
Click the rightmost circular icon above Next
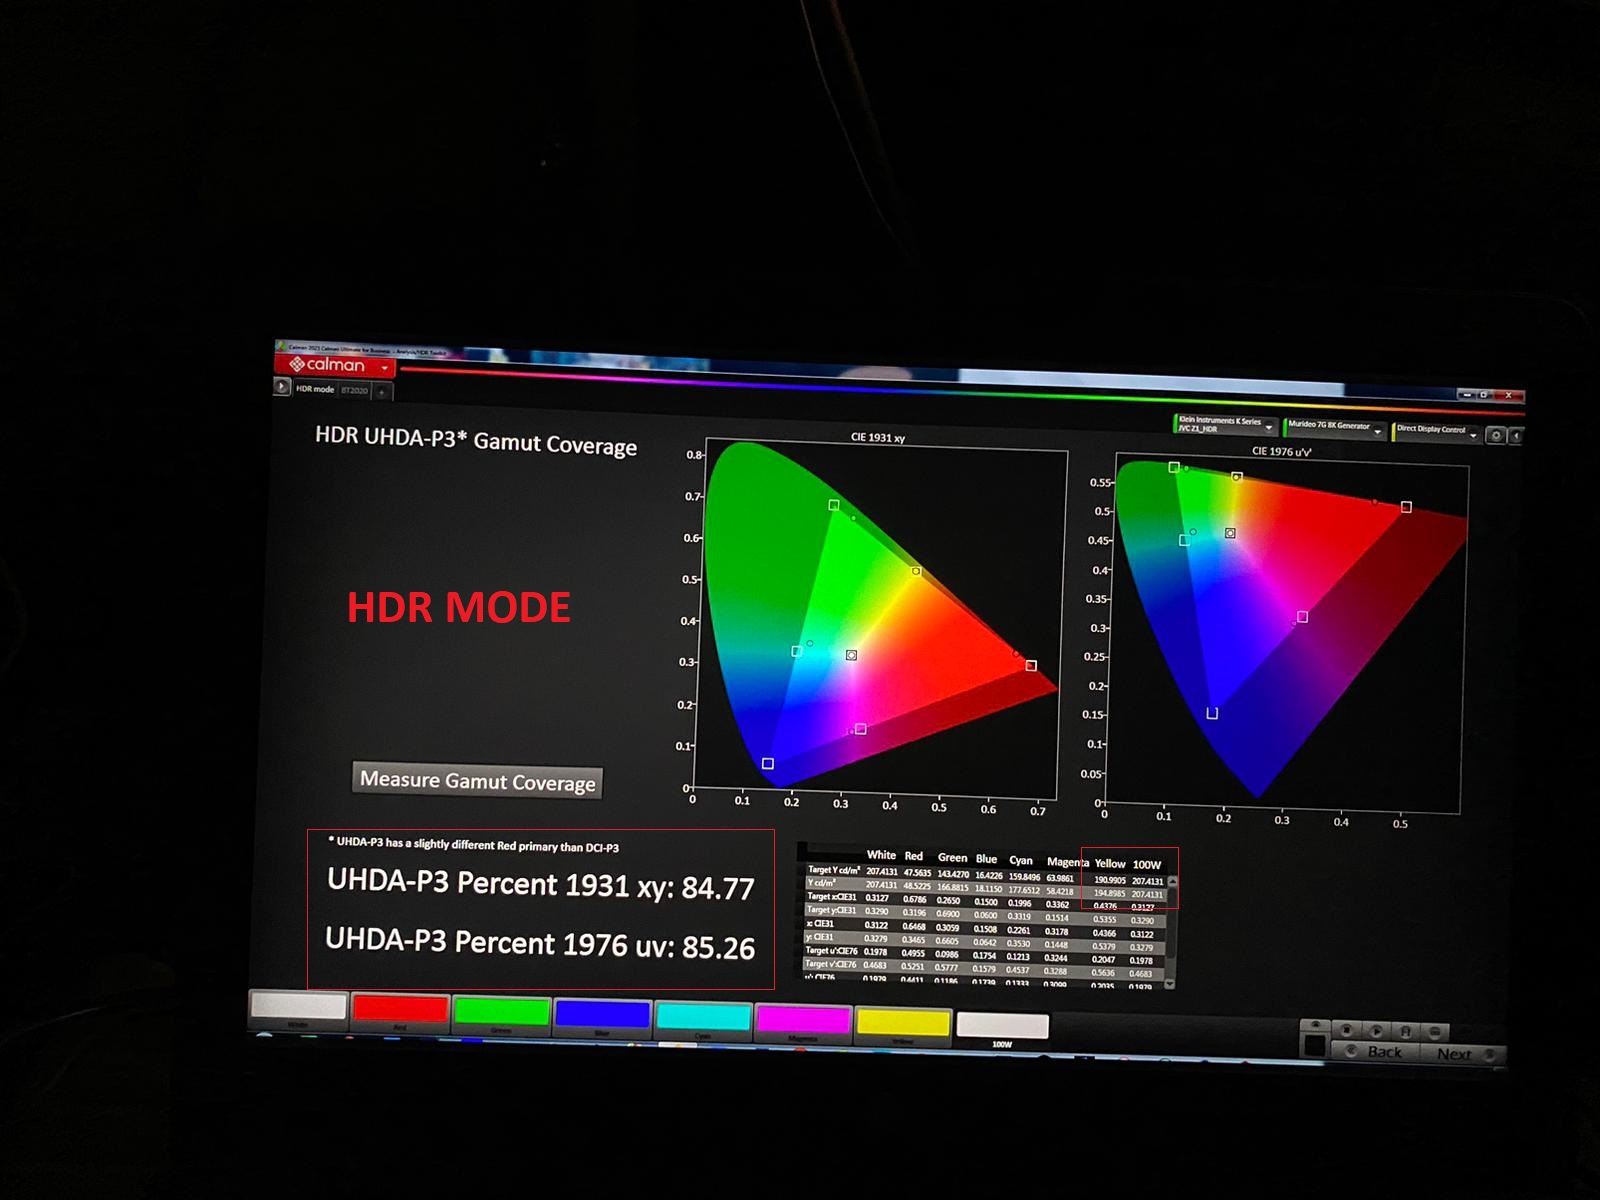click(1435, 1032)
